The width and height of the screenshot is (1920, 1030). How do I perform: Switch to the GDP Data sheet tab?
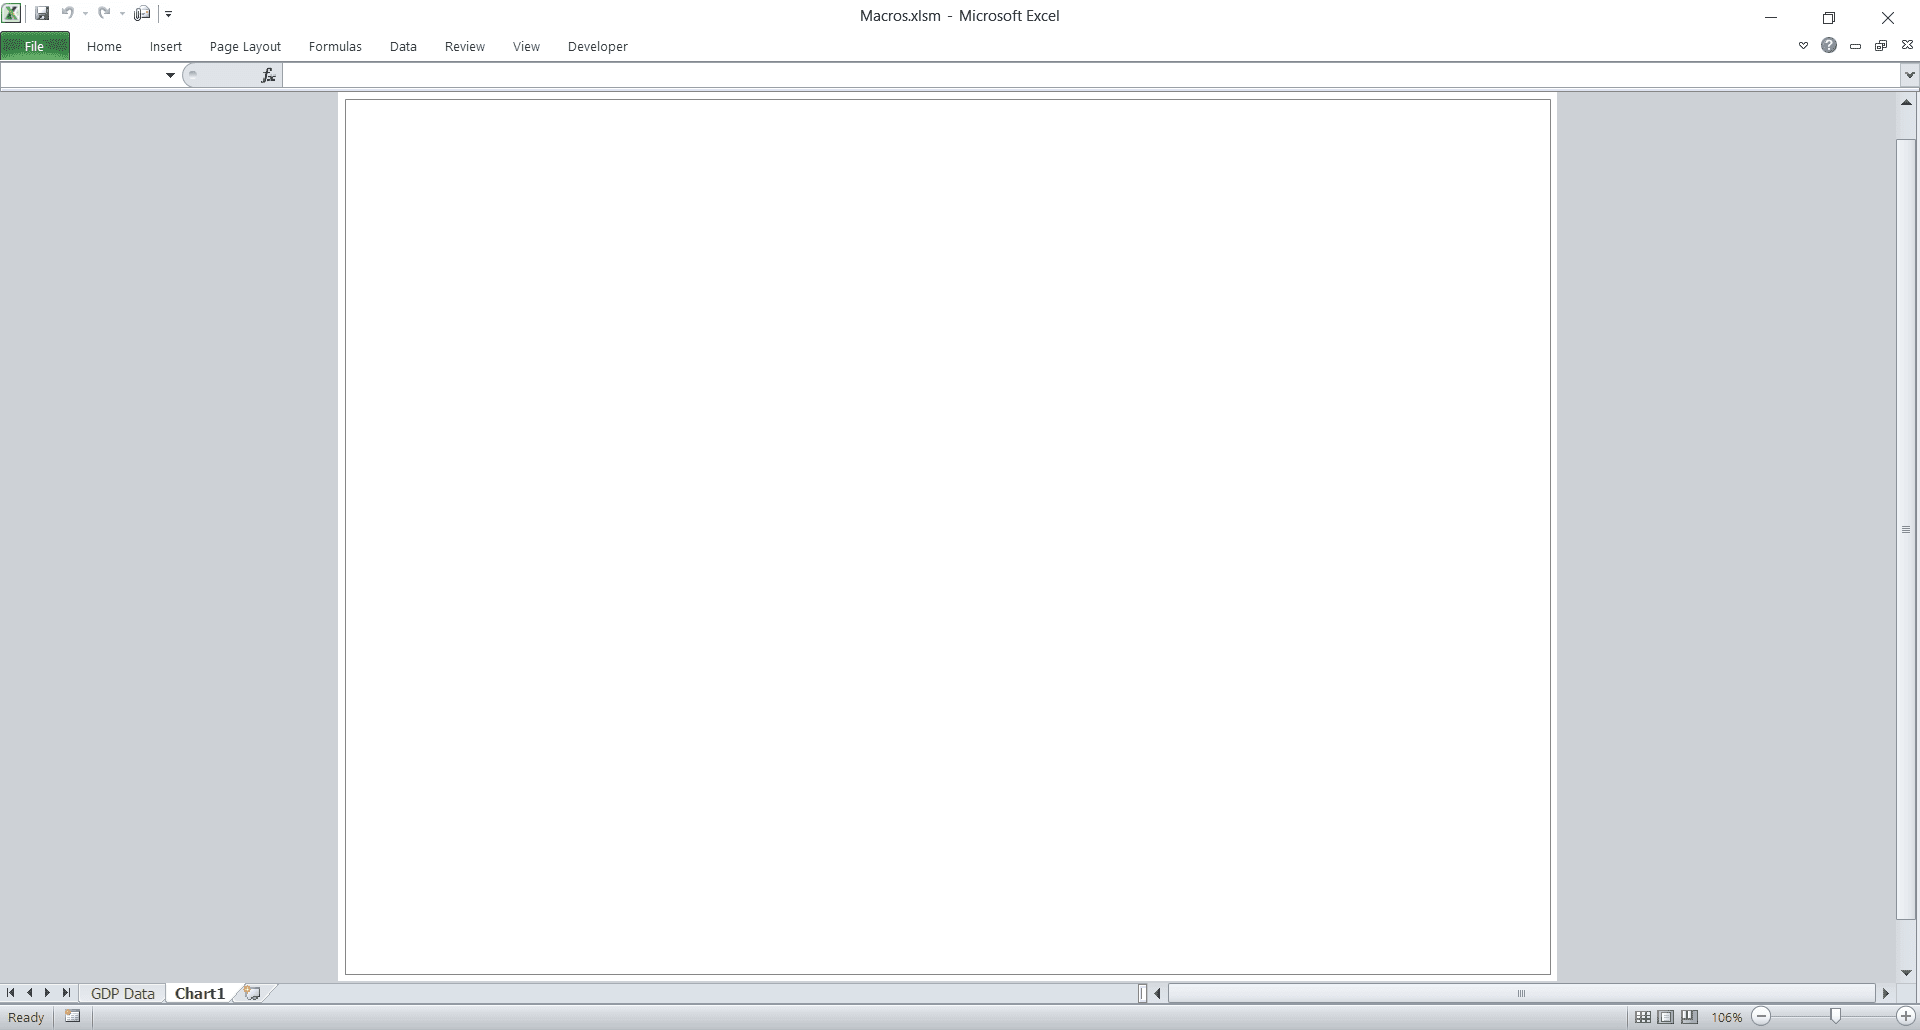[x=122, y=992]
